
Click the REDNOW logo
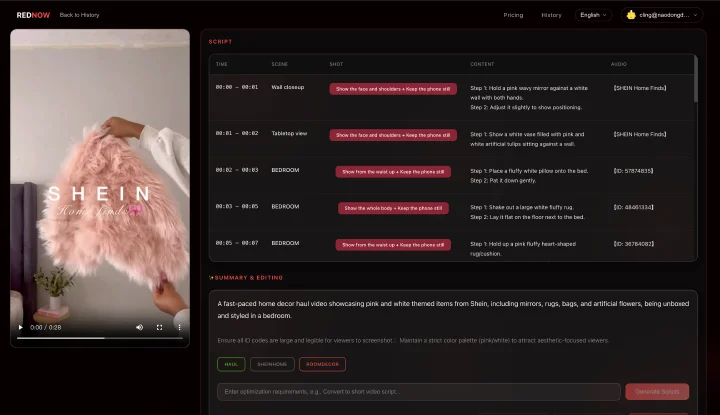coord(33,15)
